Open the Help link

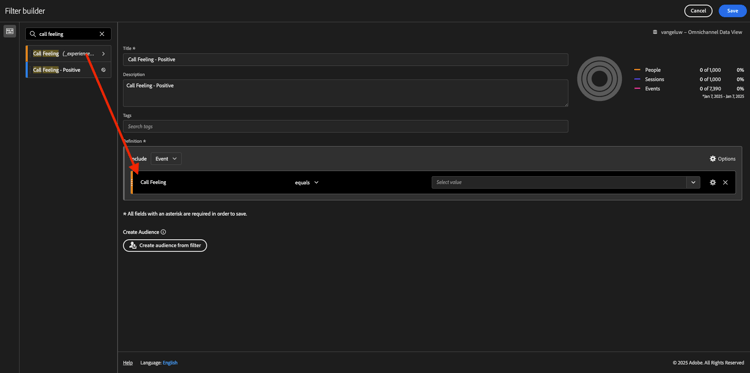coord(127,363)
